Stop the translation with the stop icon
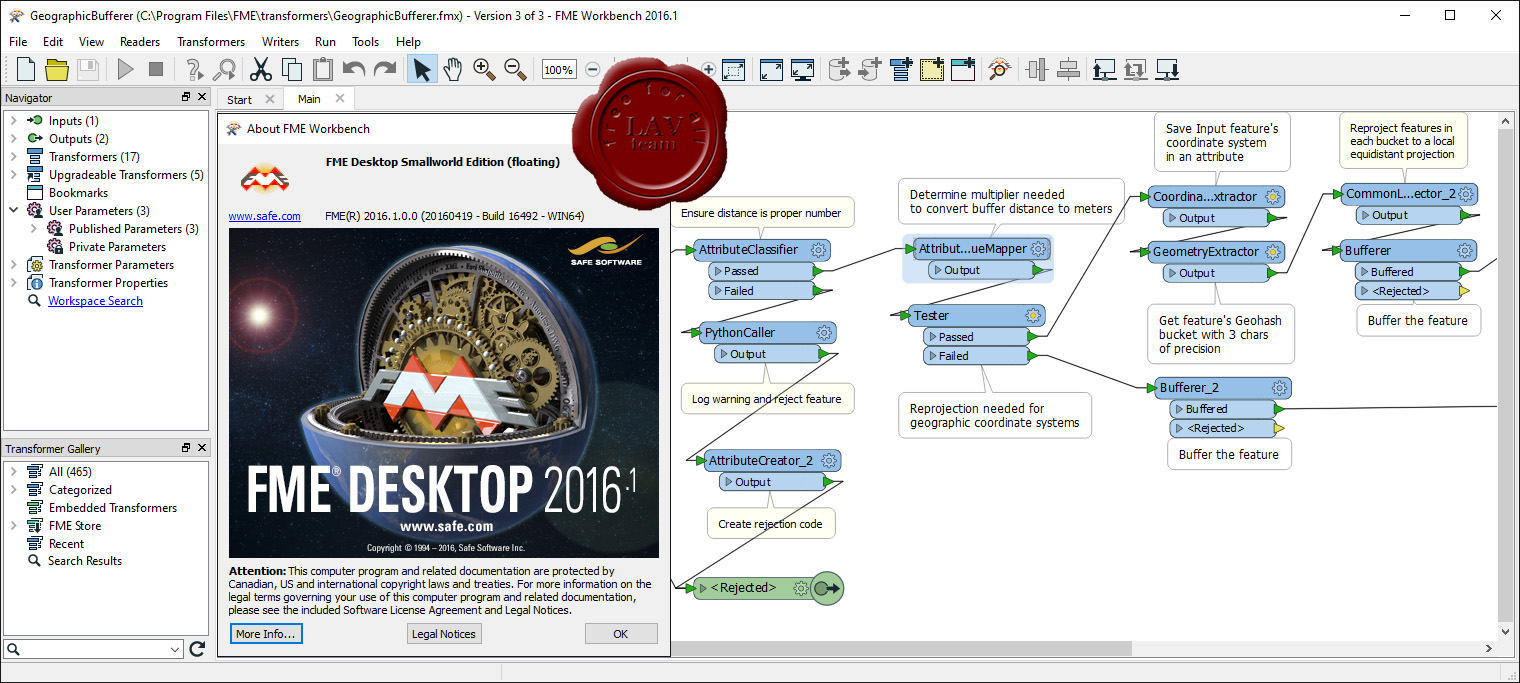Viewport: 1520px width, 683px height. (156, 69)
